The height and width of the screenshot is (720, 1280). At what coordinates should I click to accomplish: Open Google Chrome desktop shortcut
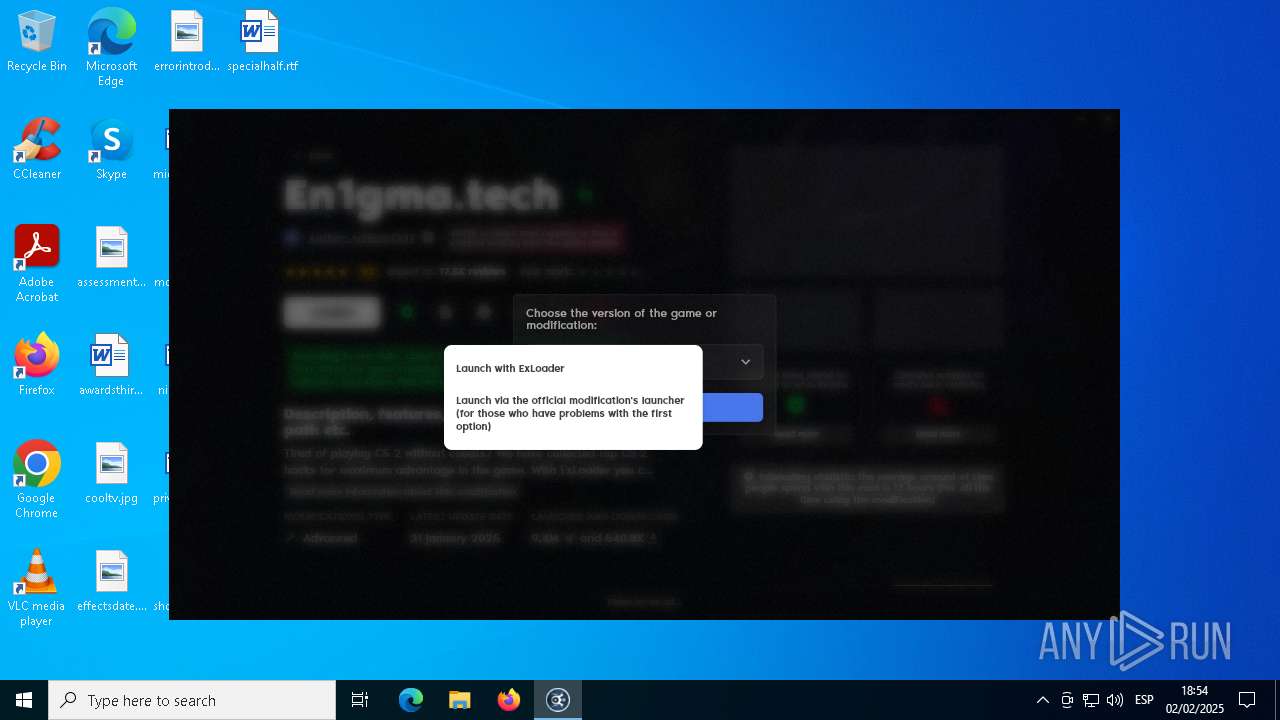(37, 480)
